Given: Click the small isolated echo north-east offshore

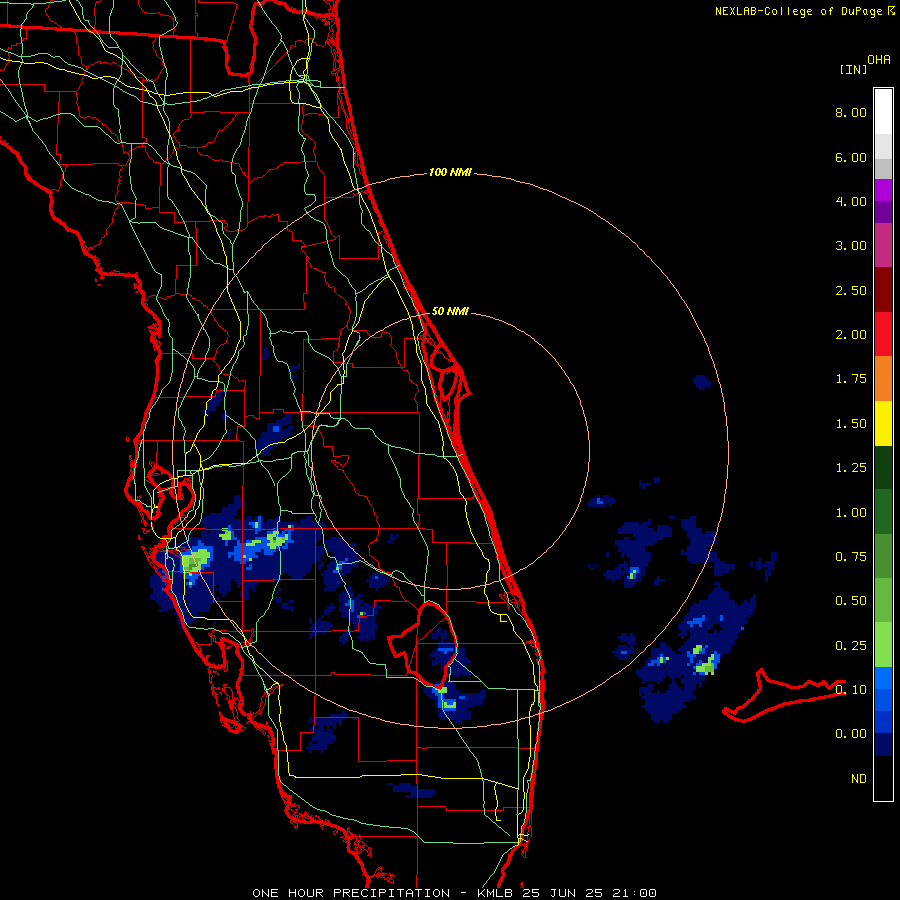Looking at the screenshot, I should click(x=702, y=382).
